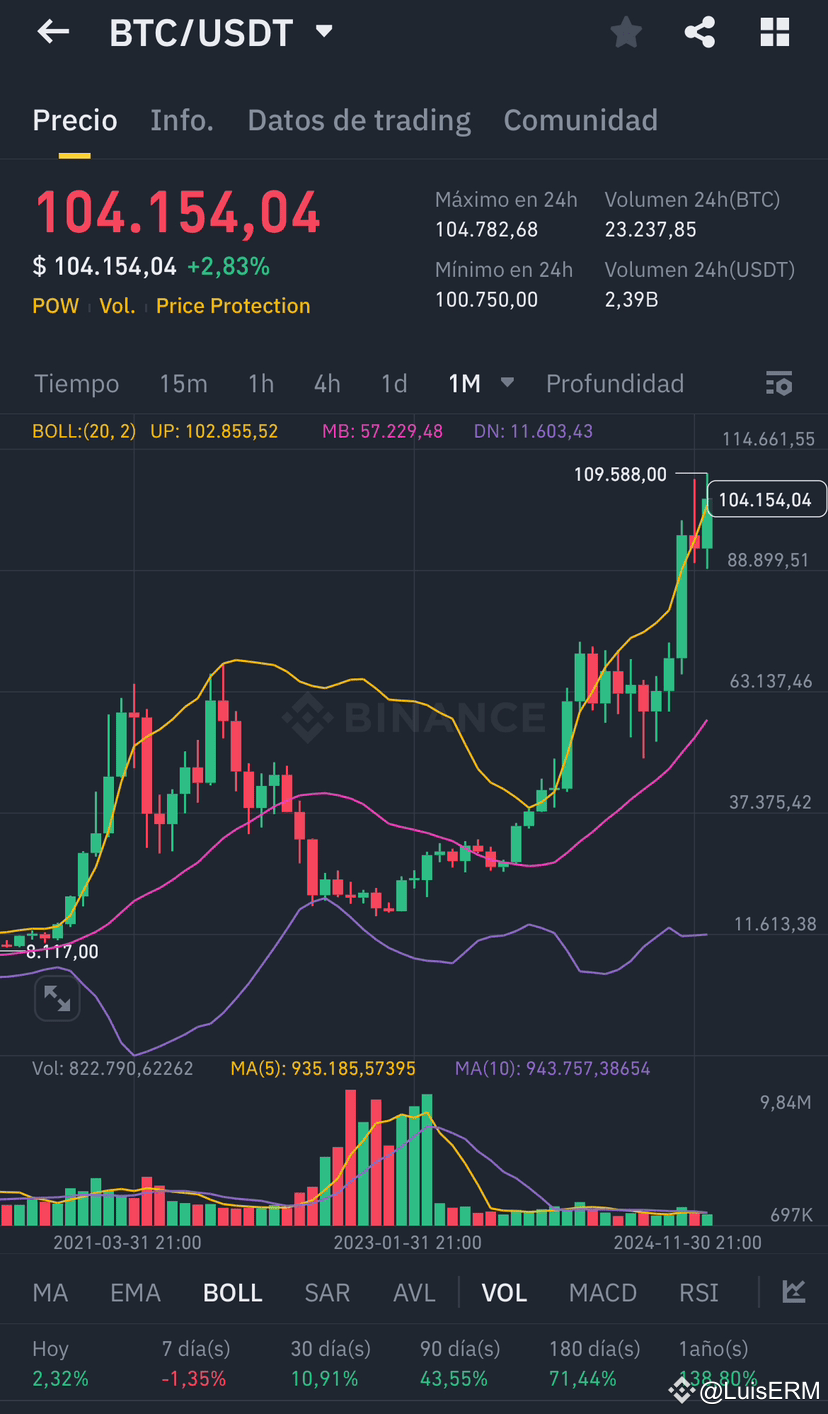Enable the MA indicator
This screenshot has height=1414, width=828.
point(50,1292)
